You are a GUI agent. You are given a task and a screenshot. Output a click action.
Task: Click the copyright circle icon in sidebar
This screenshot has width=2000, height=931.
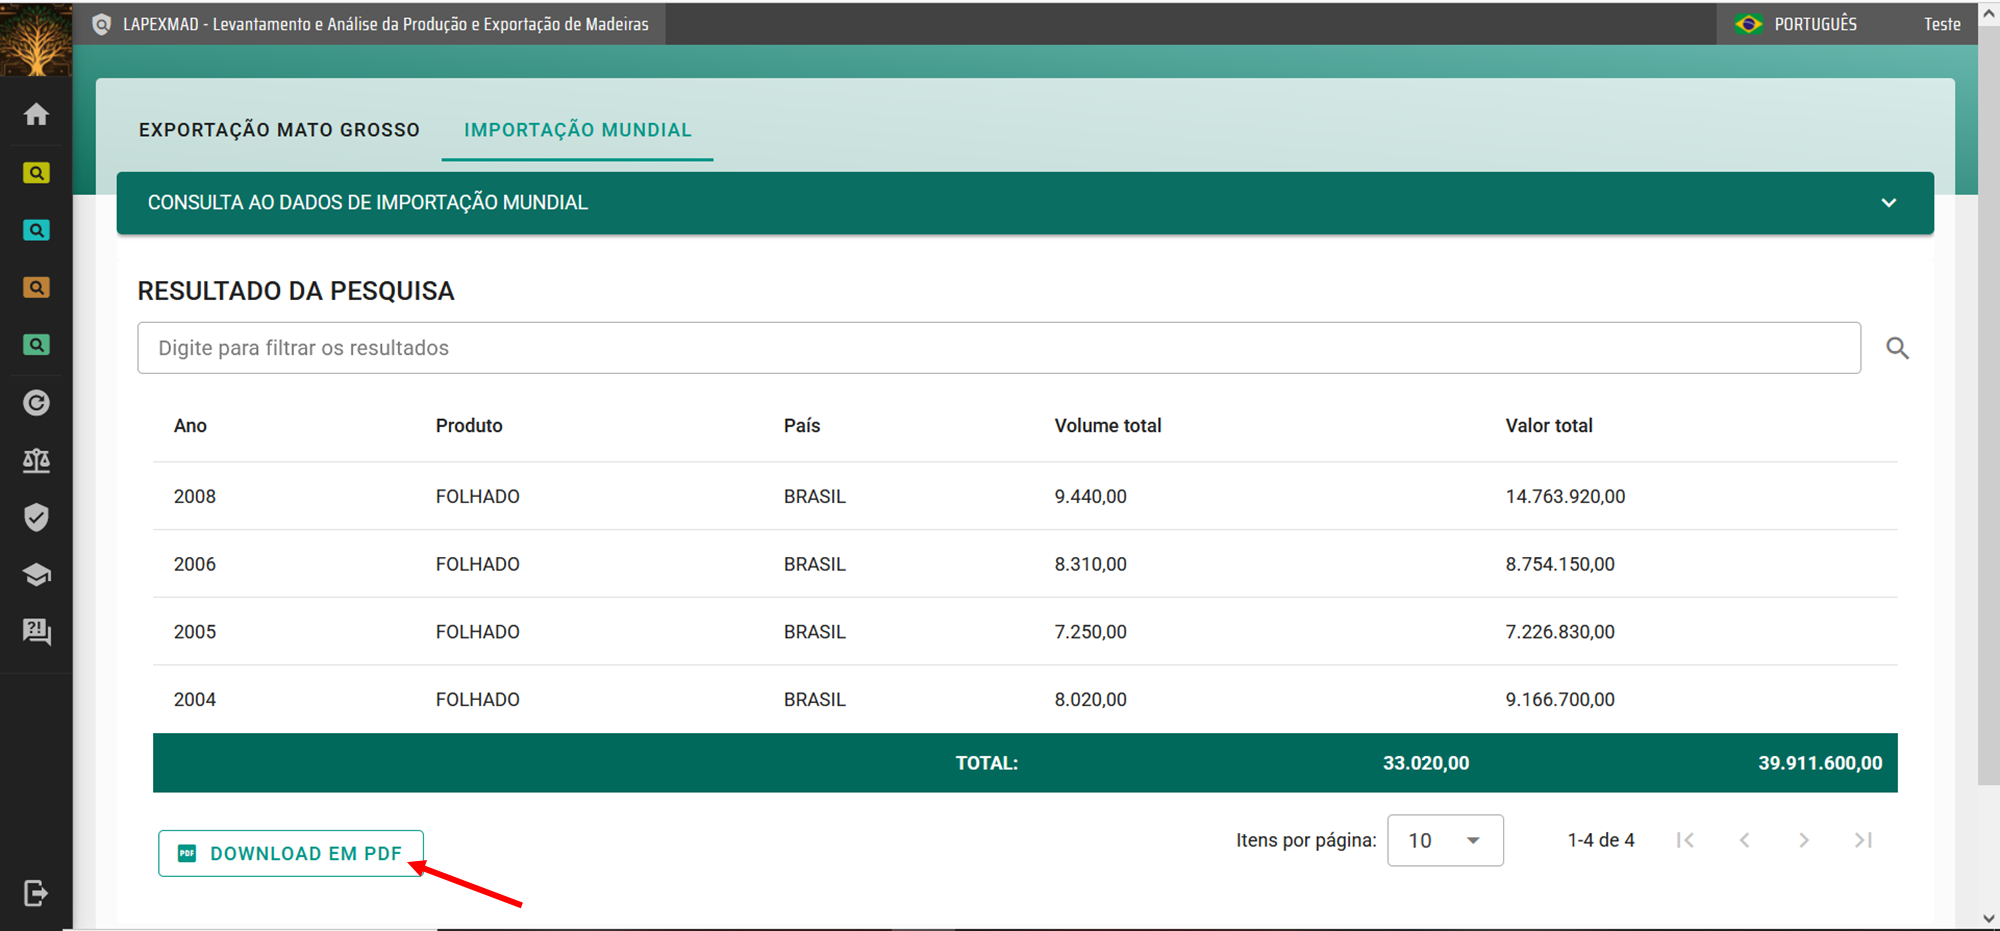[36, 403]
